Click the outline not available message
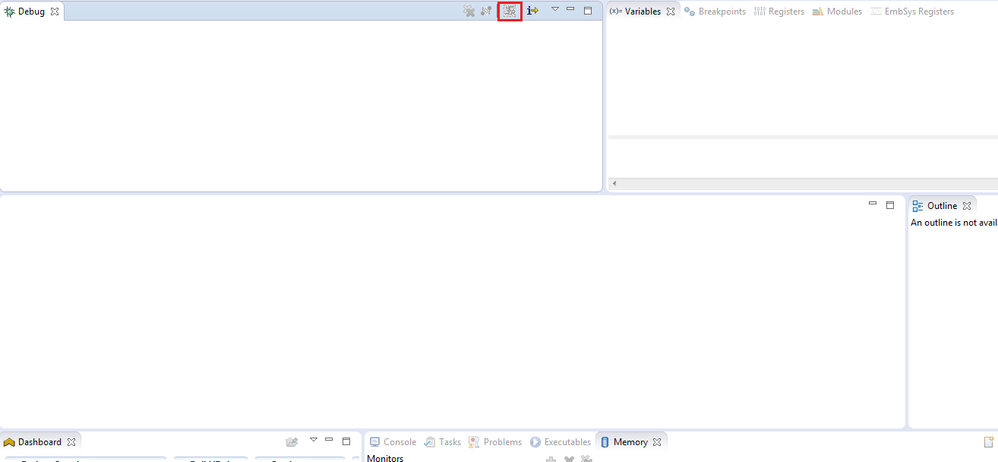Viewport: 998px width, 462px height. point(954,223)
